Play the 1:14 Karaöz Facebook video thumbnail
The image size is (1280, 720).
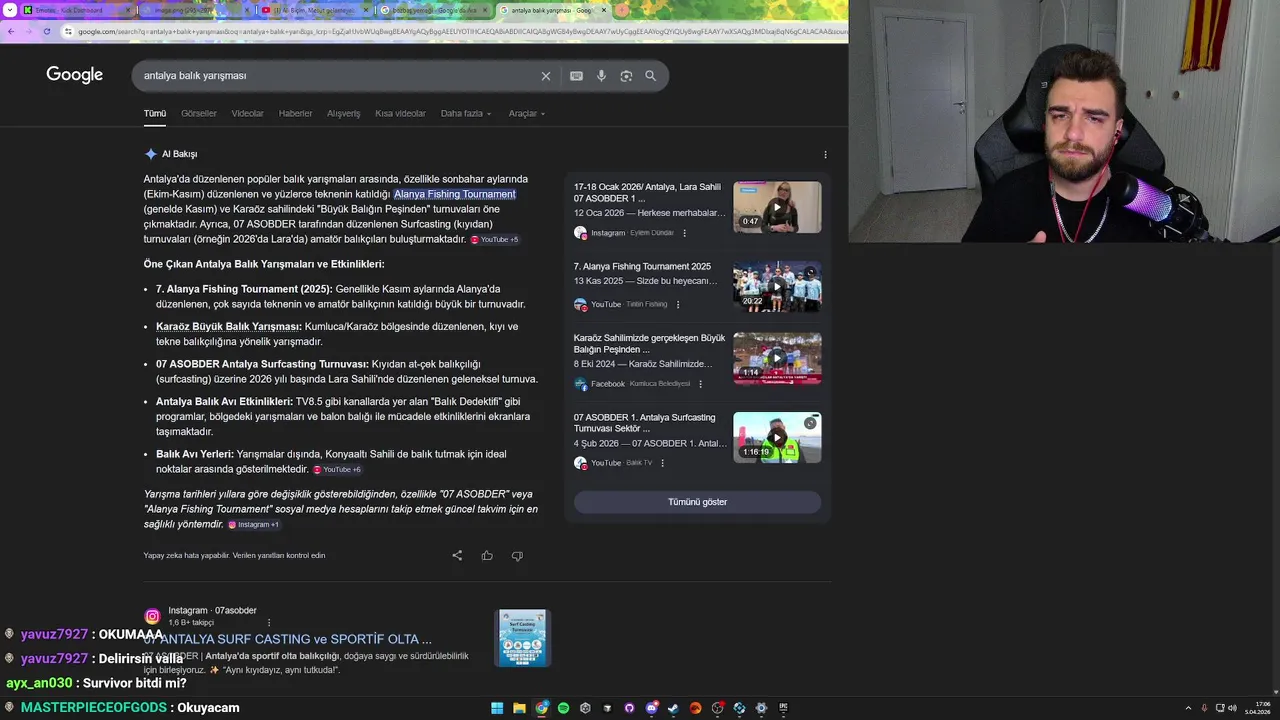777,358
